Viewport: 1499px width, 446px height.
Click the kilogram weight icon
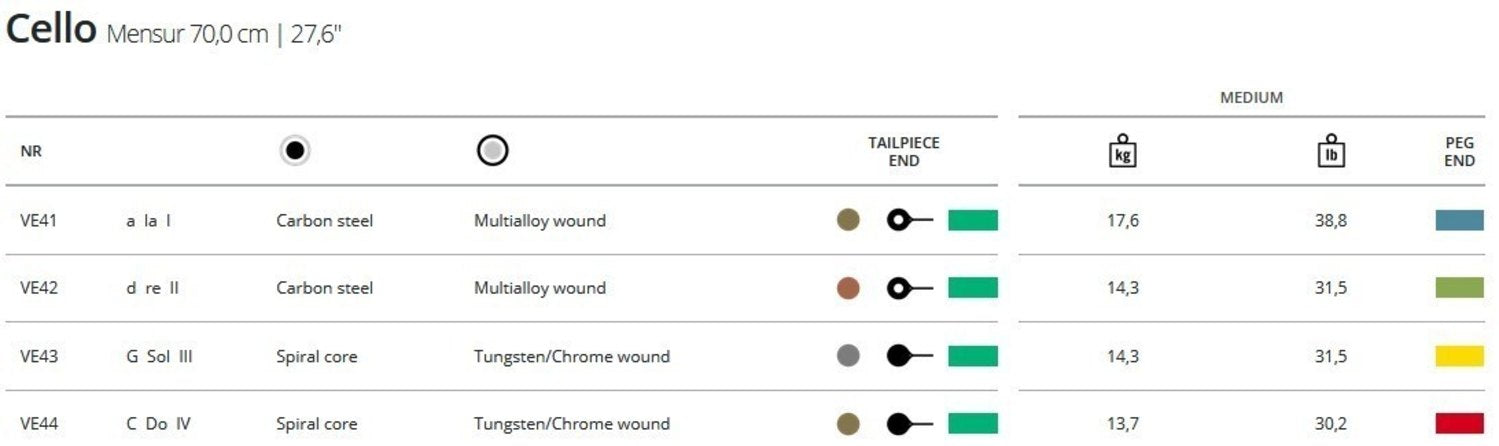tap(1123, 152)
